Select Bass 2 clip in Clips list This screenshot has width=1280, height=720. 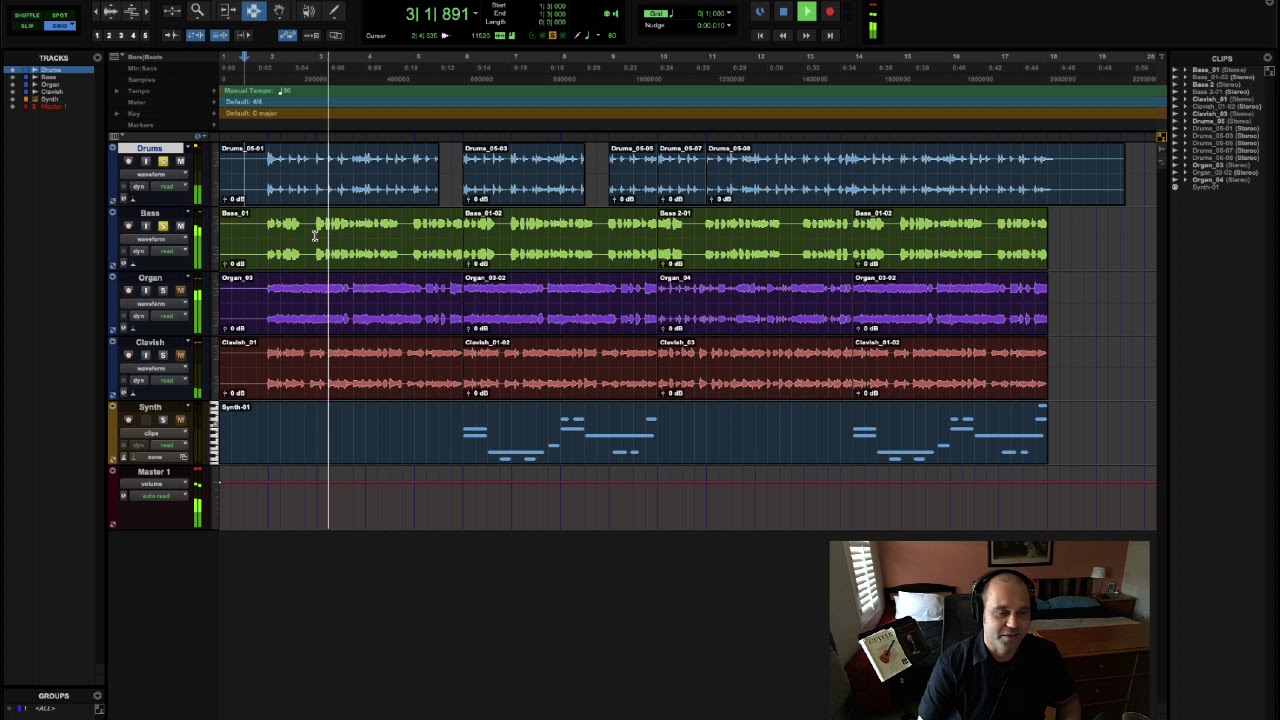pyautogui.click(x=1216, y=85)
